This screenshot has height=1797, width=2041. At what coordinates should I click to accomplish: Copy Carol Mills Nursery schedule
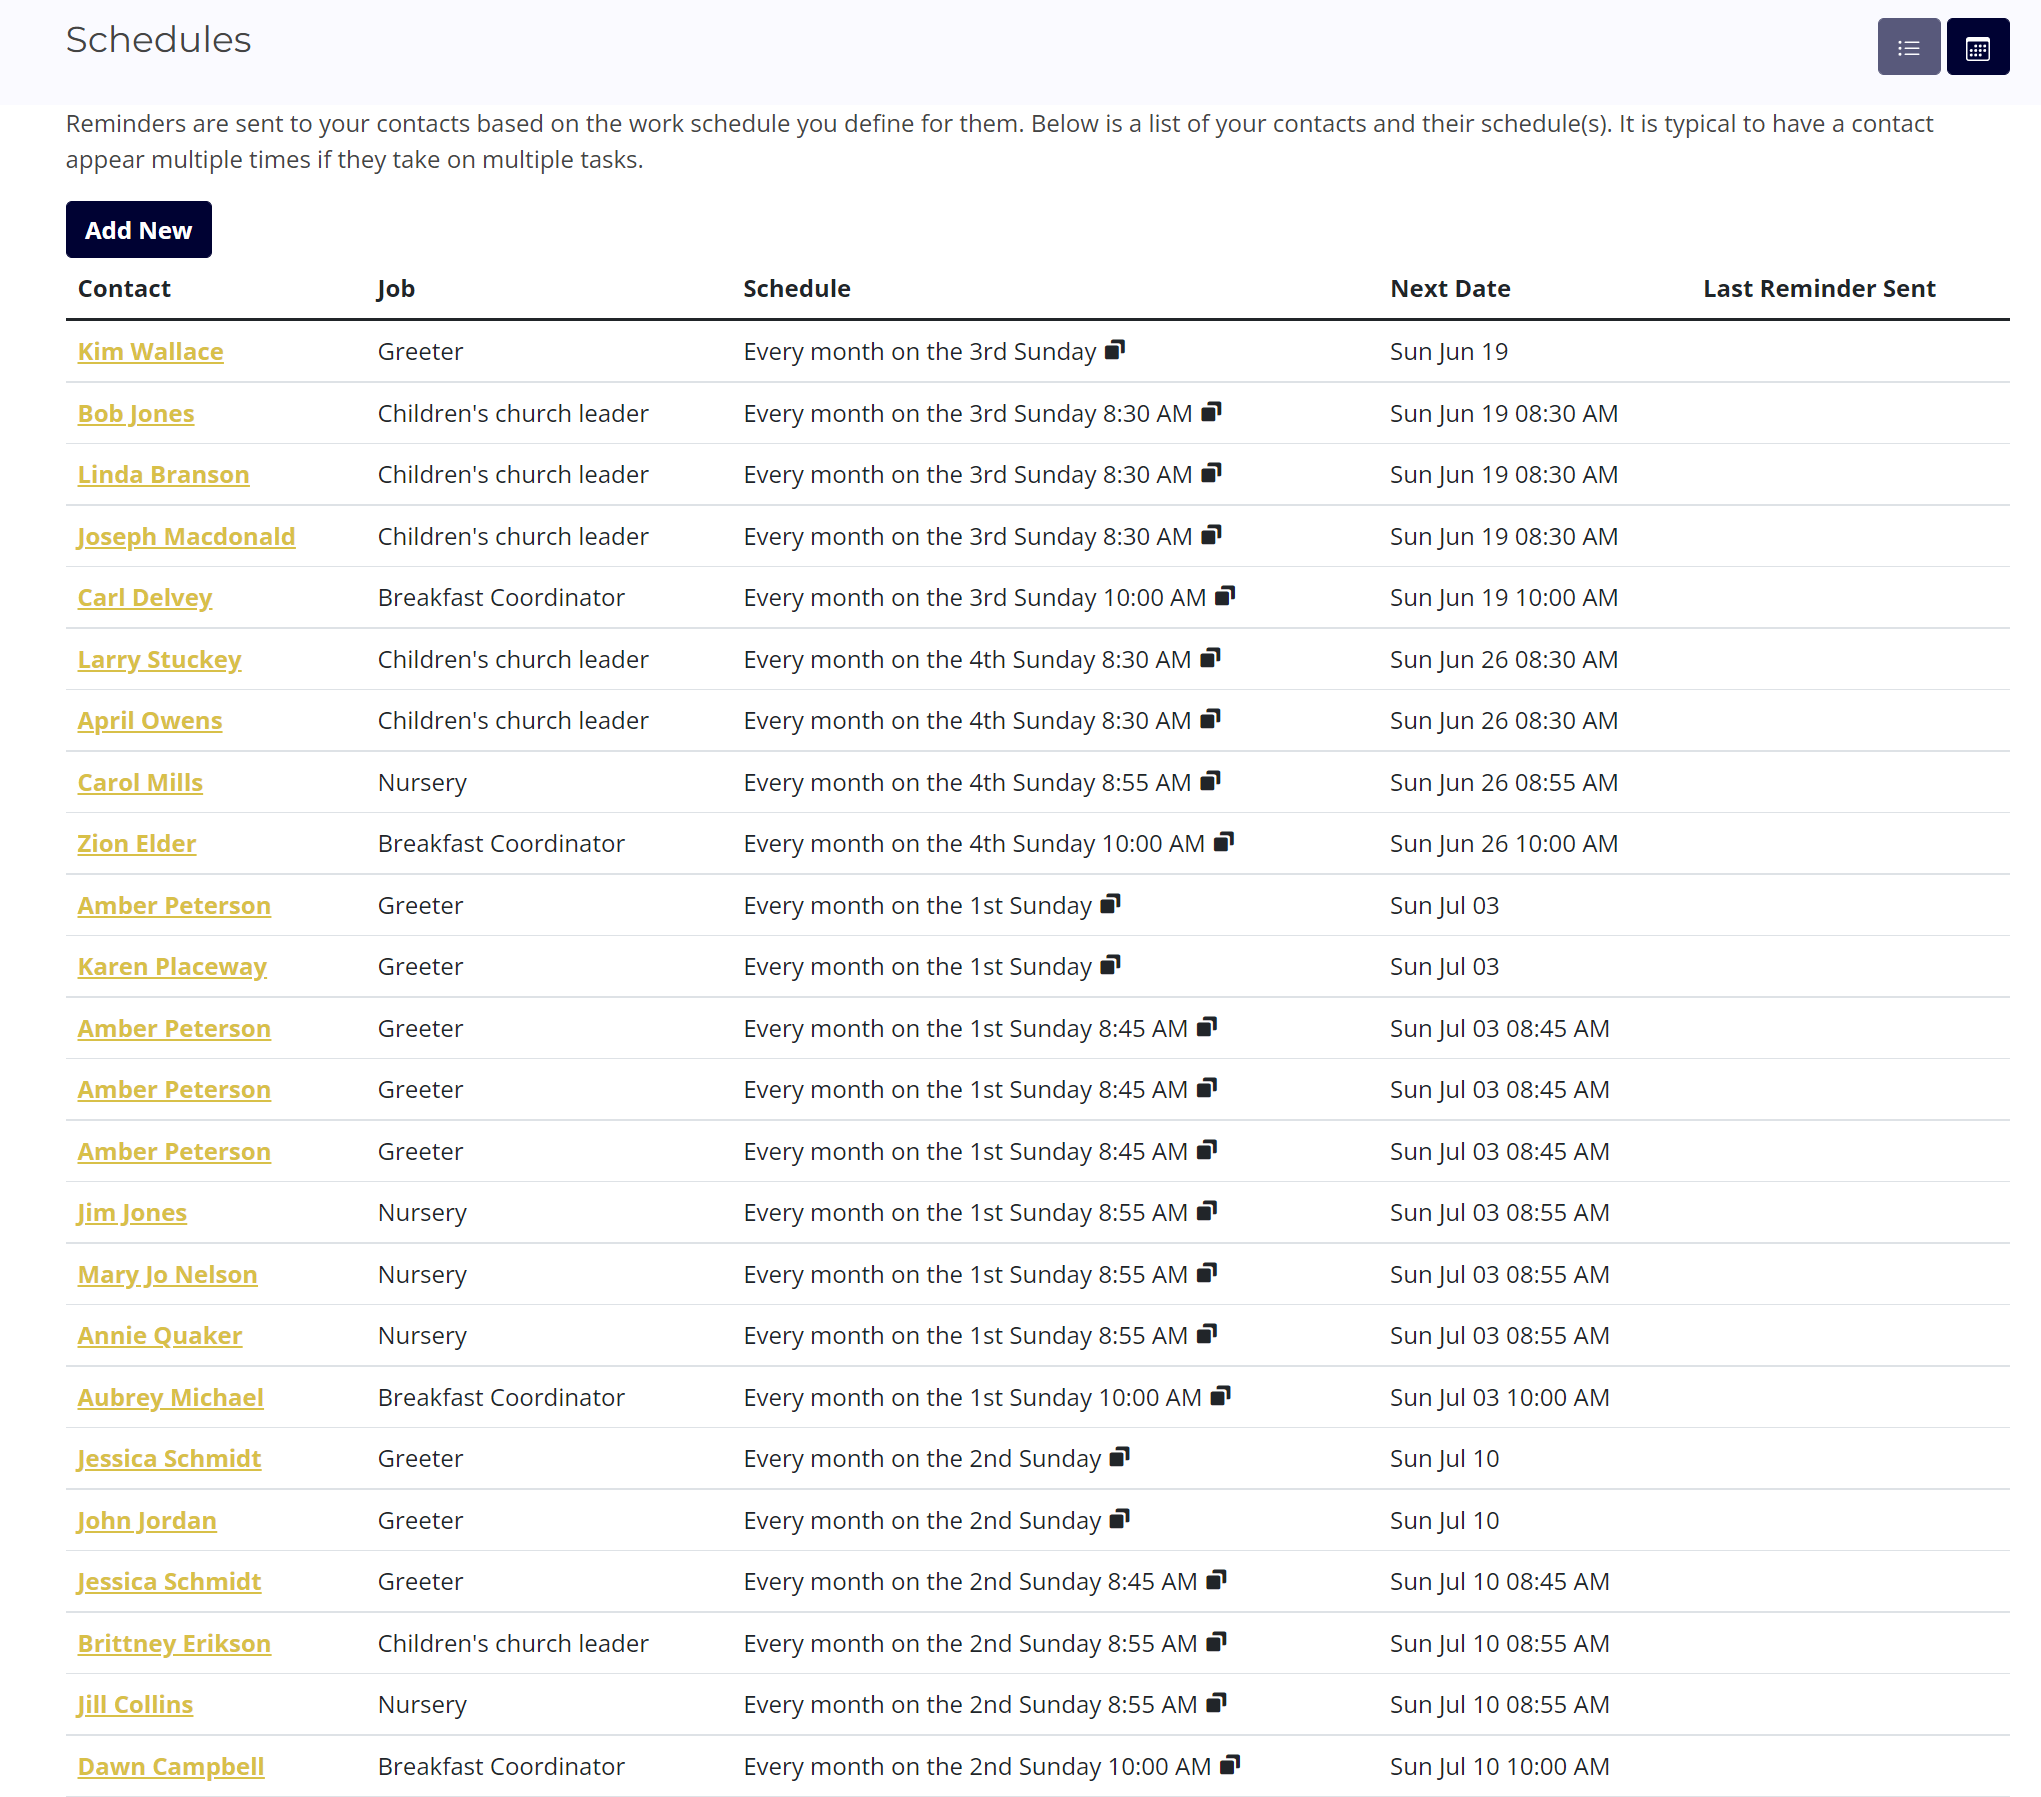click(1210, 781)
